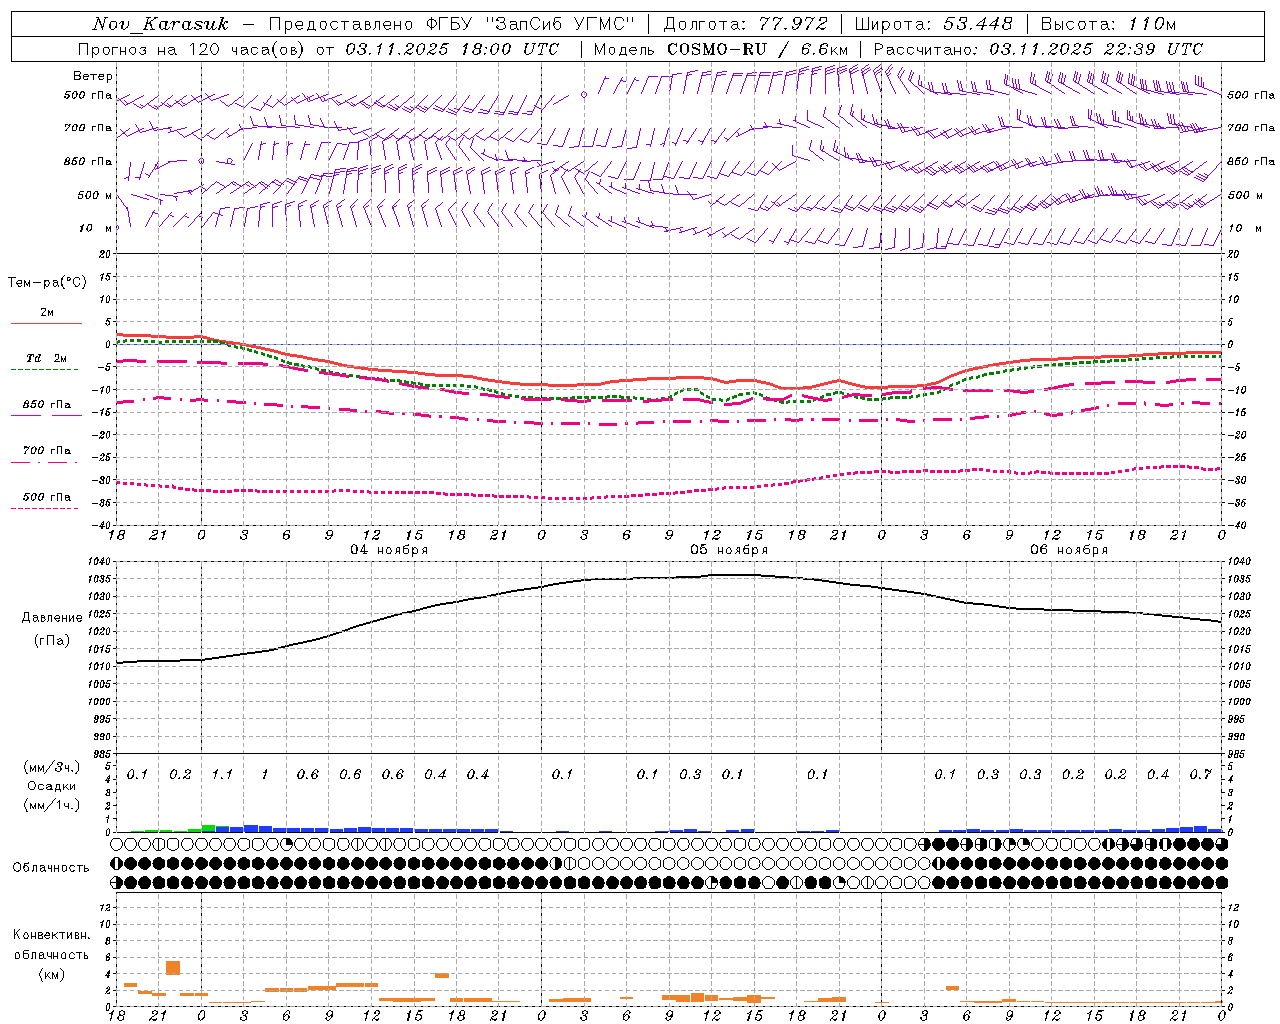Image resolution: width=1280 pixels, height=1024 pixels.
Task: Click the '10 м' wind level label on left
Action: coord(96,228)
